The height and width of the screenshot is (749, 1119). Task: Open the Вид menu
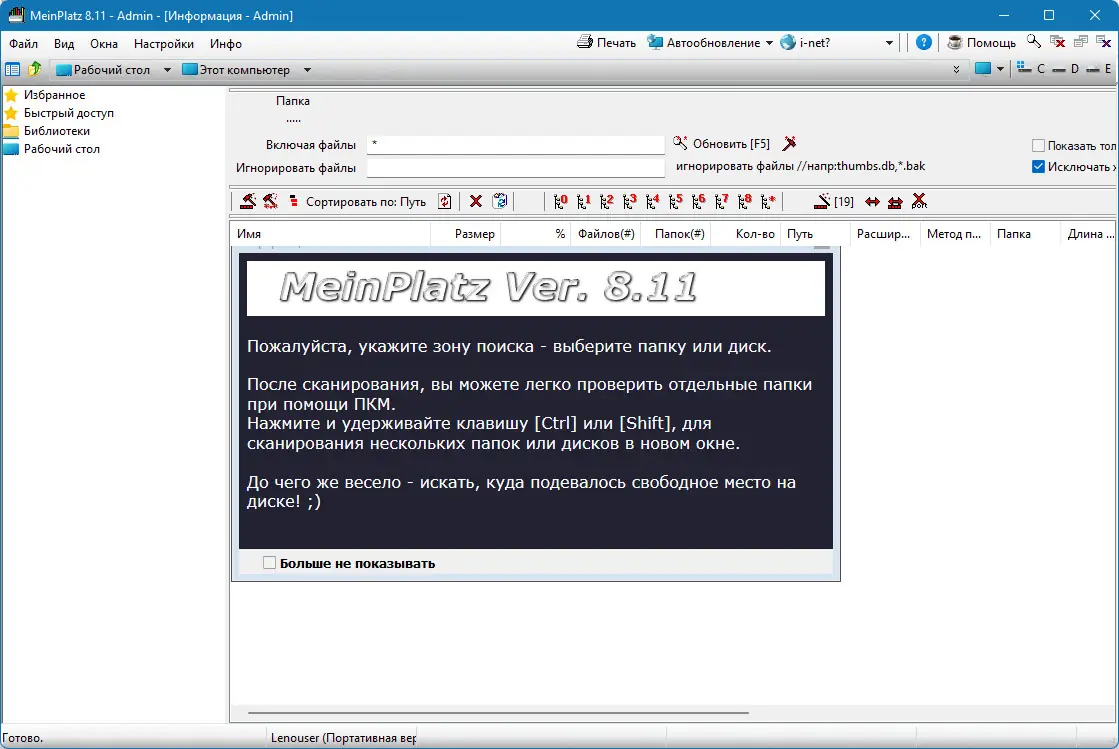(x=64, y=44)
